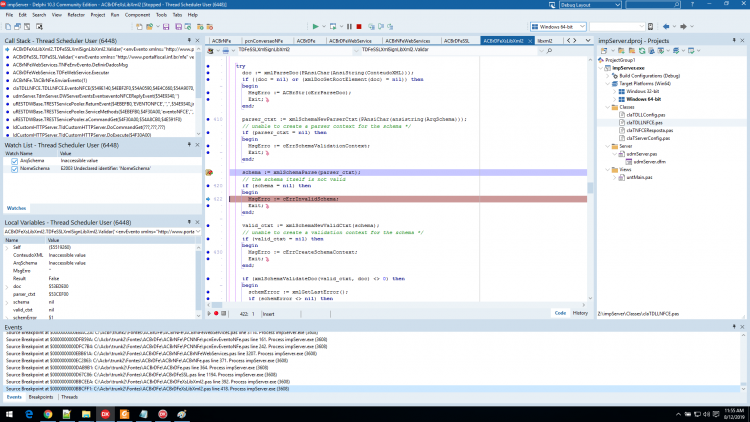Viewport: 750px width, 422px height.
Task: Switch to the Breakpoints tab
Action: [41, 397]
